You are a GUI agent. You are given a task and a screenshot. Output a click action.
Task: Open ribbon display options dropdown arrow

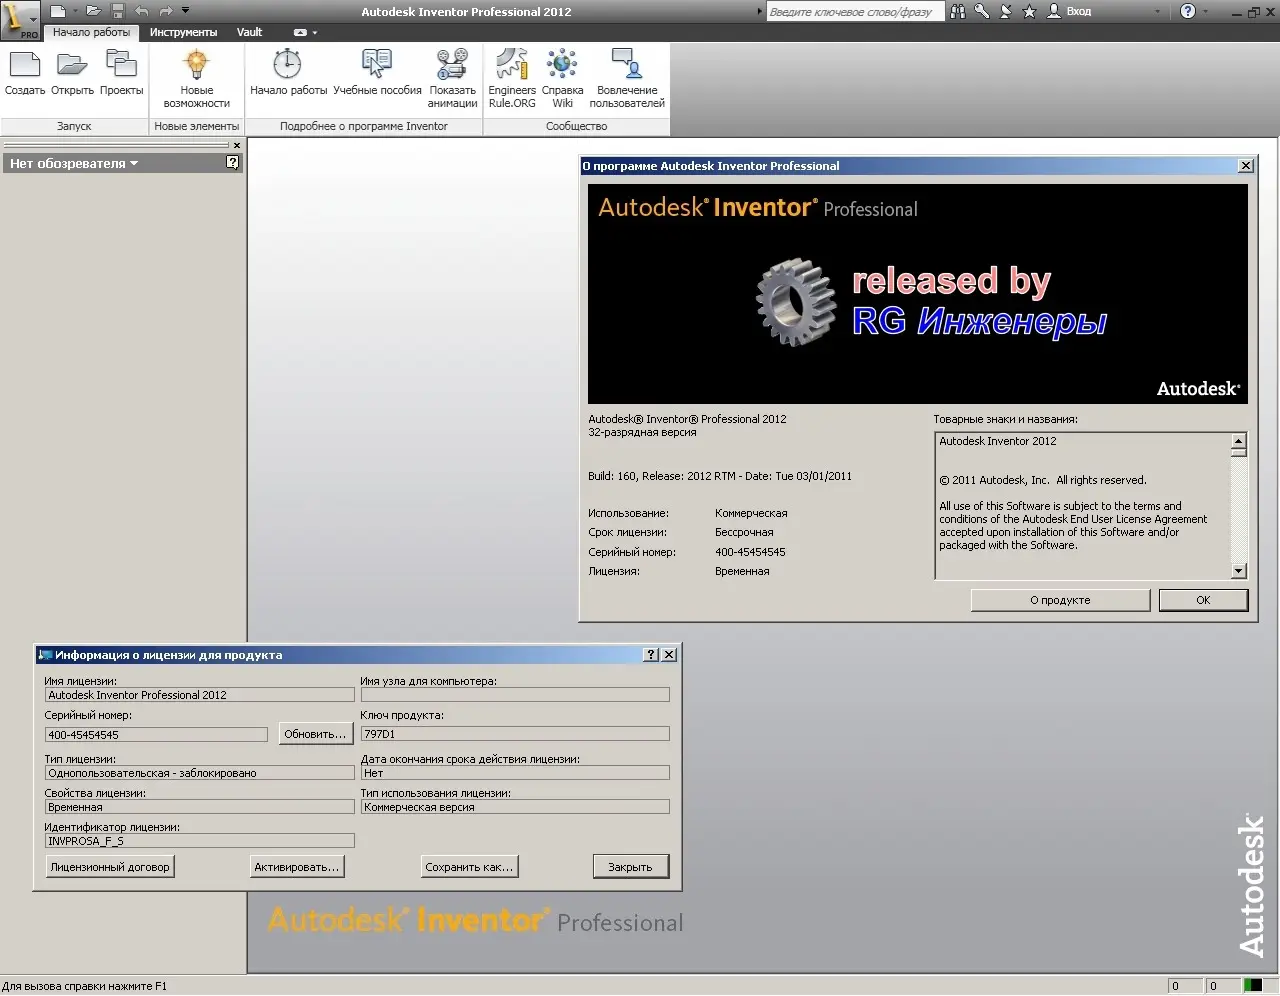[315, 33]
